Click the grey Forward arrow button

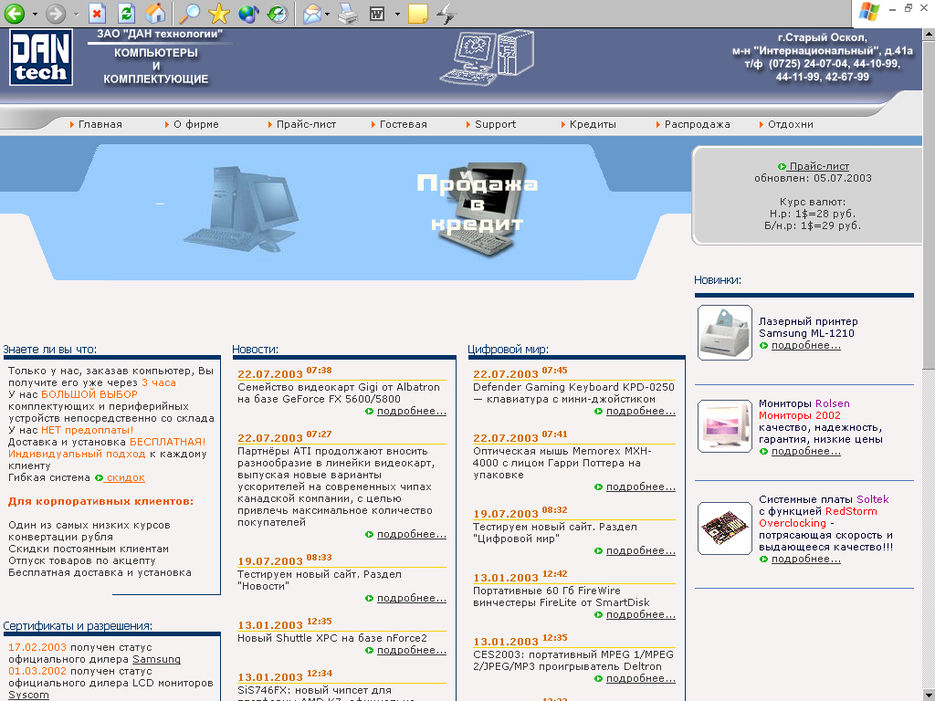tap(55, 13)
